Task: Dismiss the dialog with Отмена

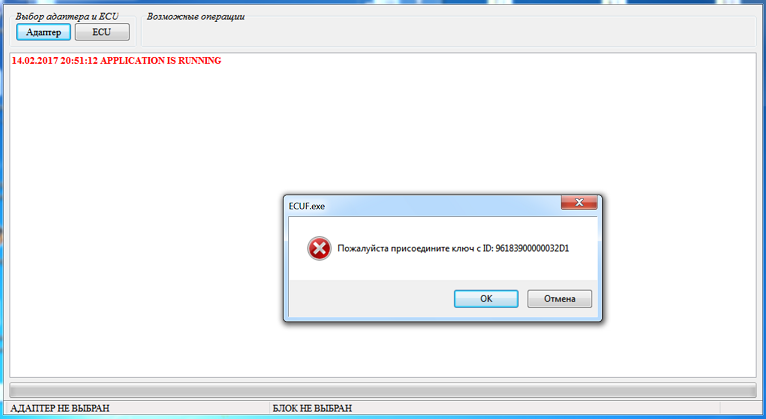Action: click(559, 298)
